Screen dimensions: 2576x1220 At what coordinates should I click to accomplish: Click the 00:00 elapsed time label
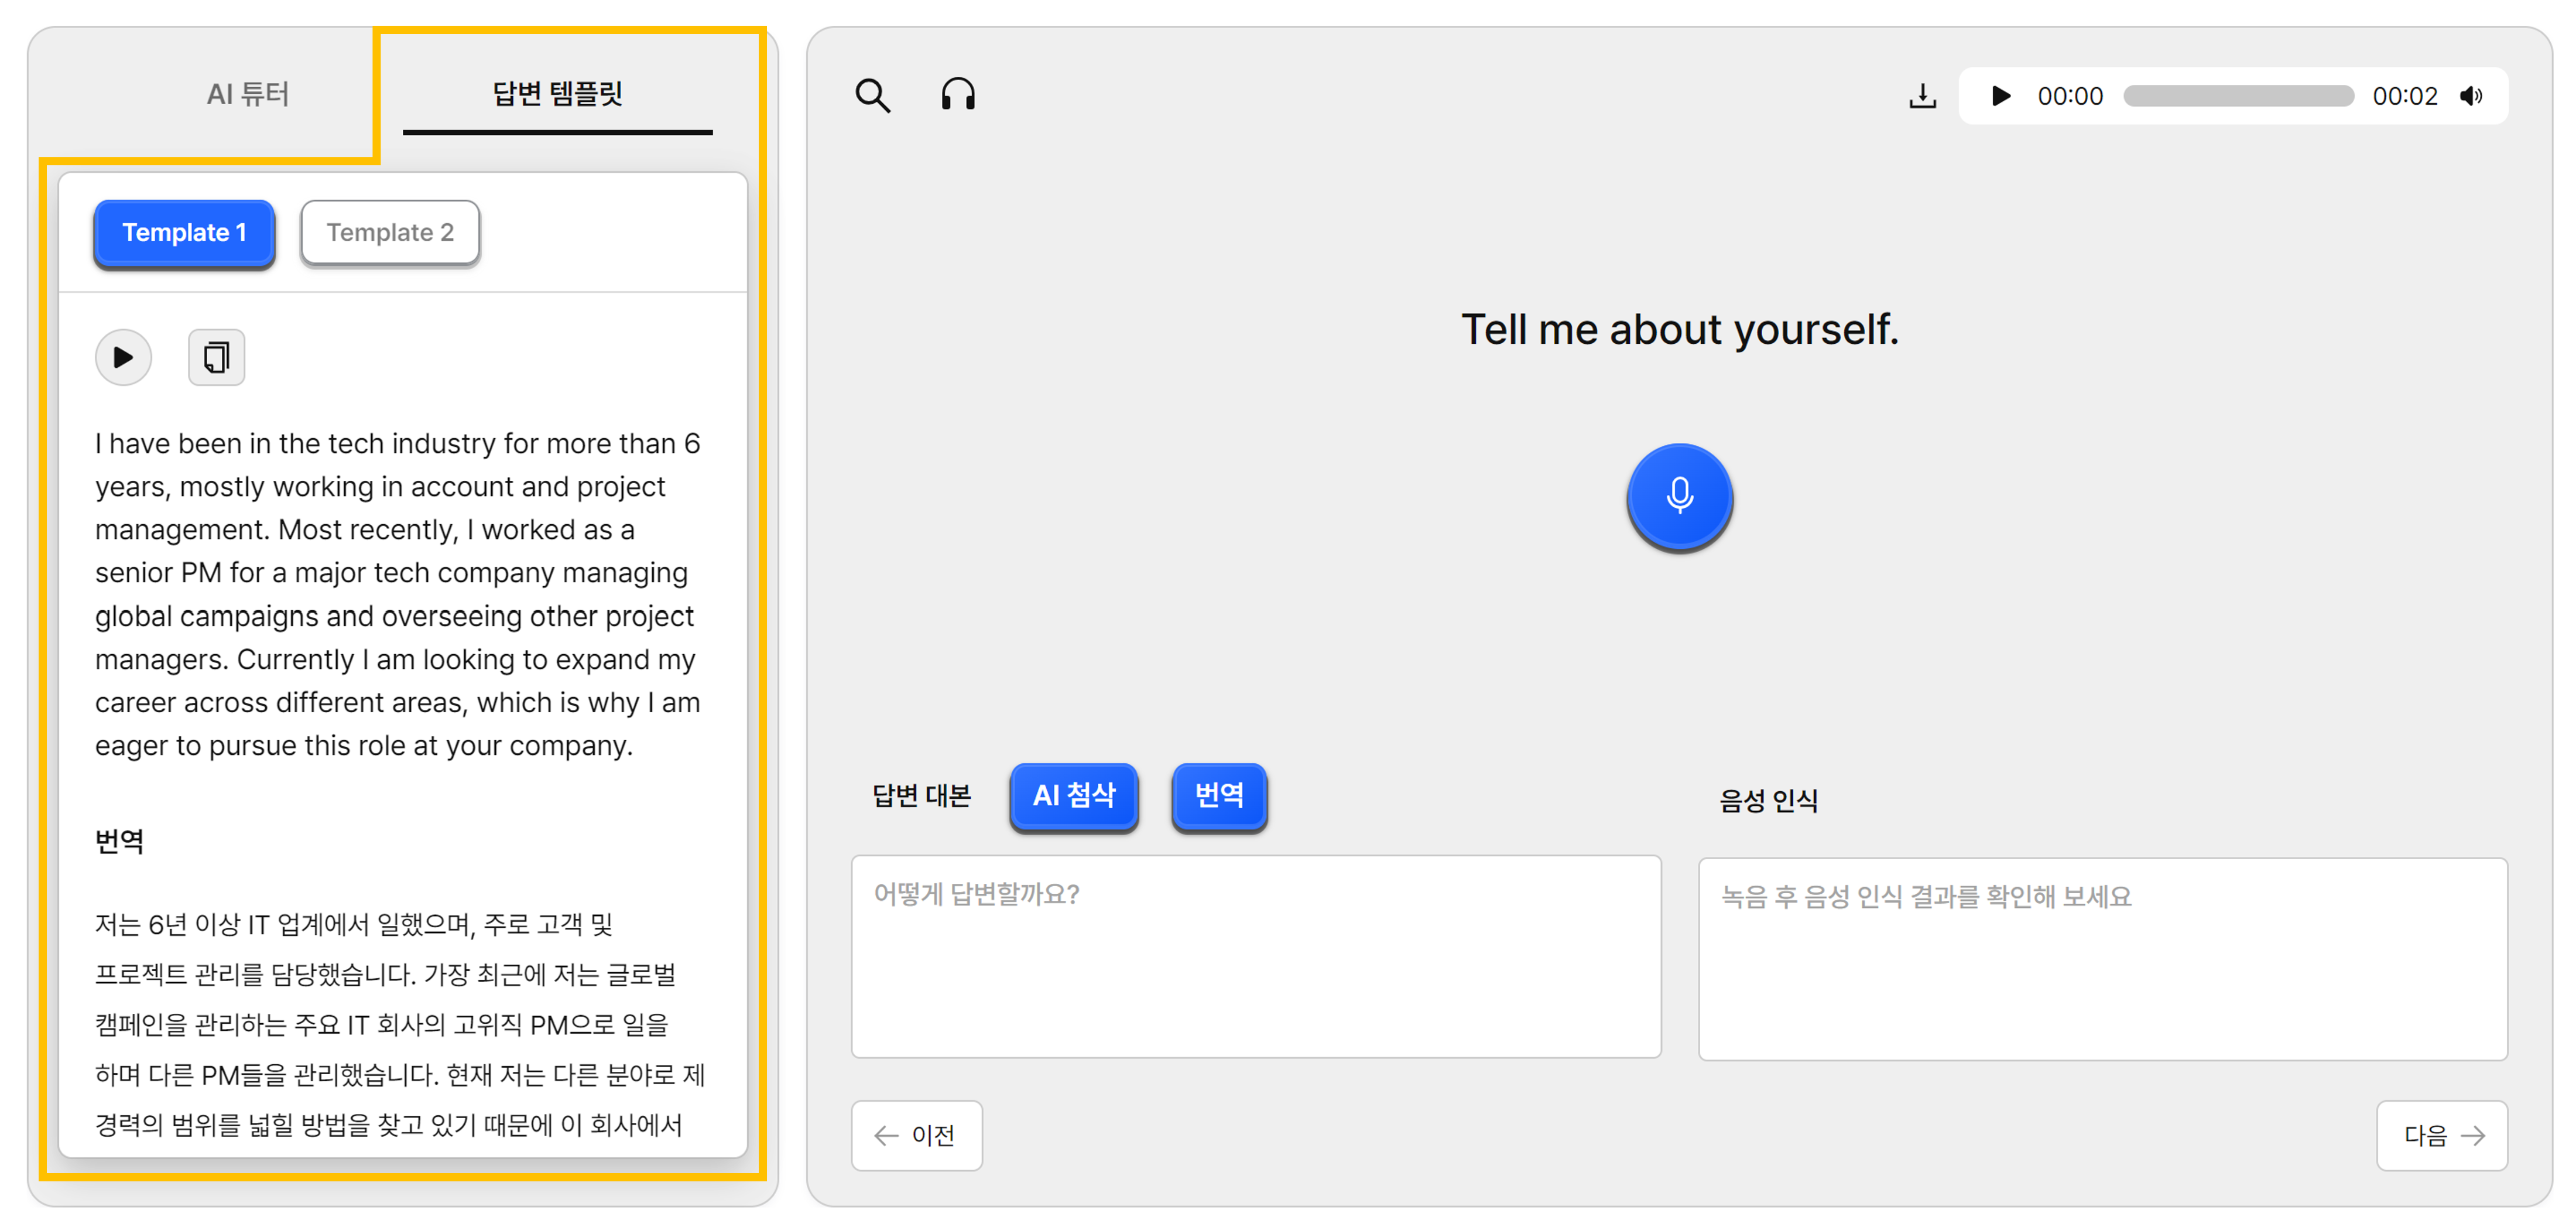point(2069,96)
